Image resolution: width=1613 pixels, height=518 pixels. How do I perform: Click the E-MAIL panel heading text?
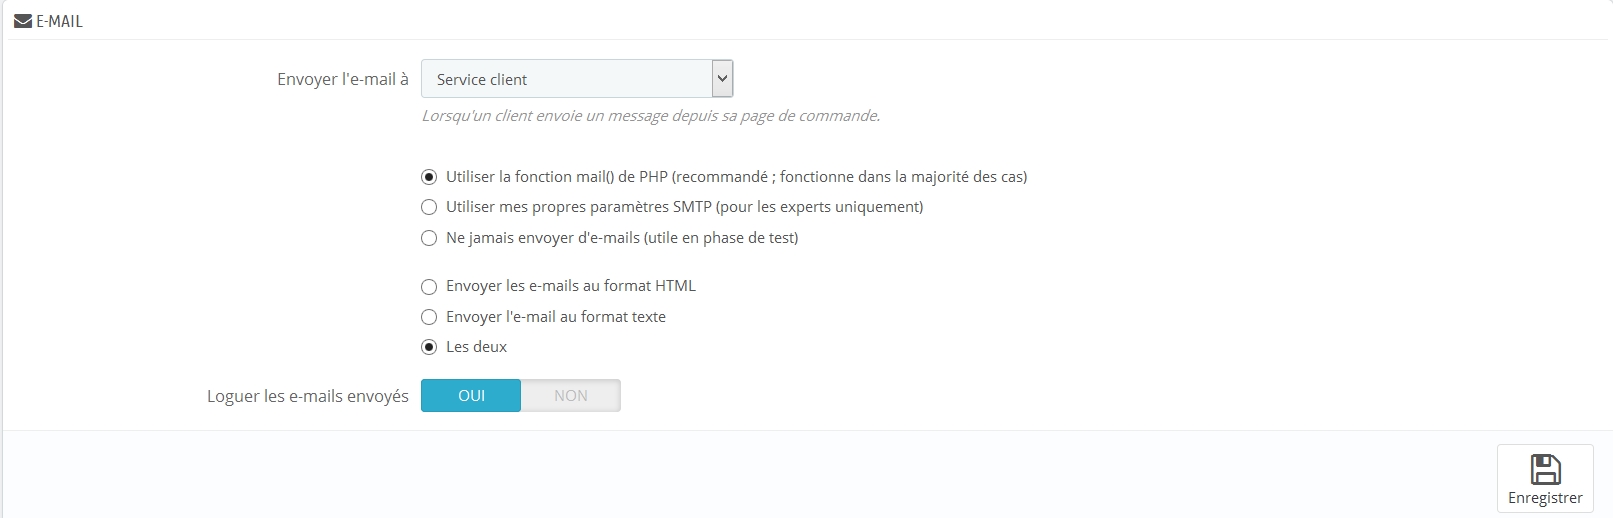(60, 21)
